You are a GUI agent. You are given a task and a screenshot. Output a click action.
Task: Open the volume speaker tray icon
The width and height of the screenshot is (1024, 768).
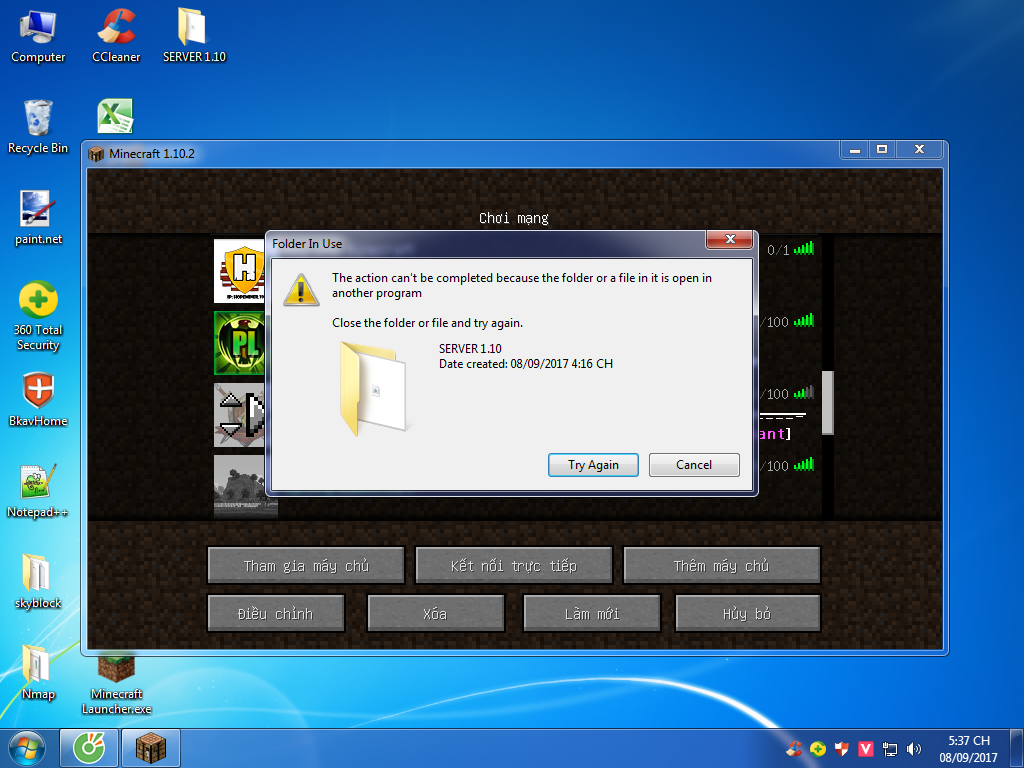tap(914, 749)
